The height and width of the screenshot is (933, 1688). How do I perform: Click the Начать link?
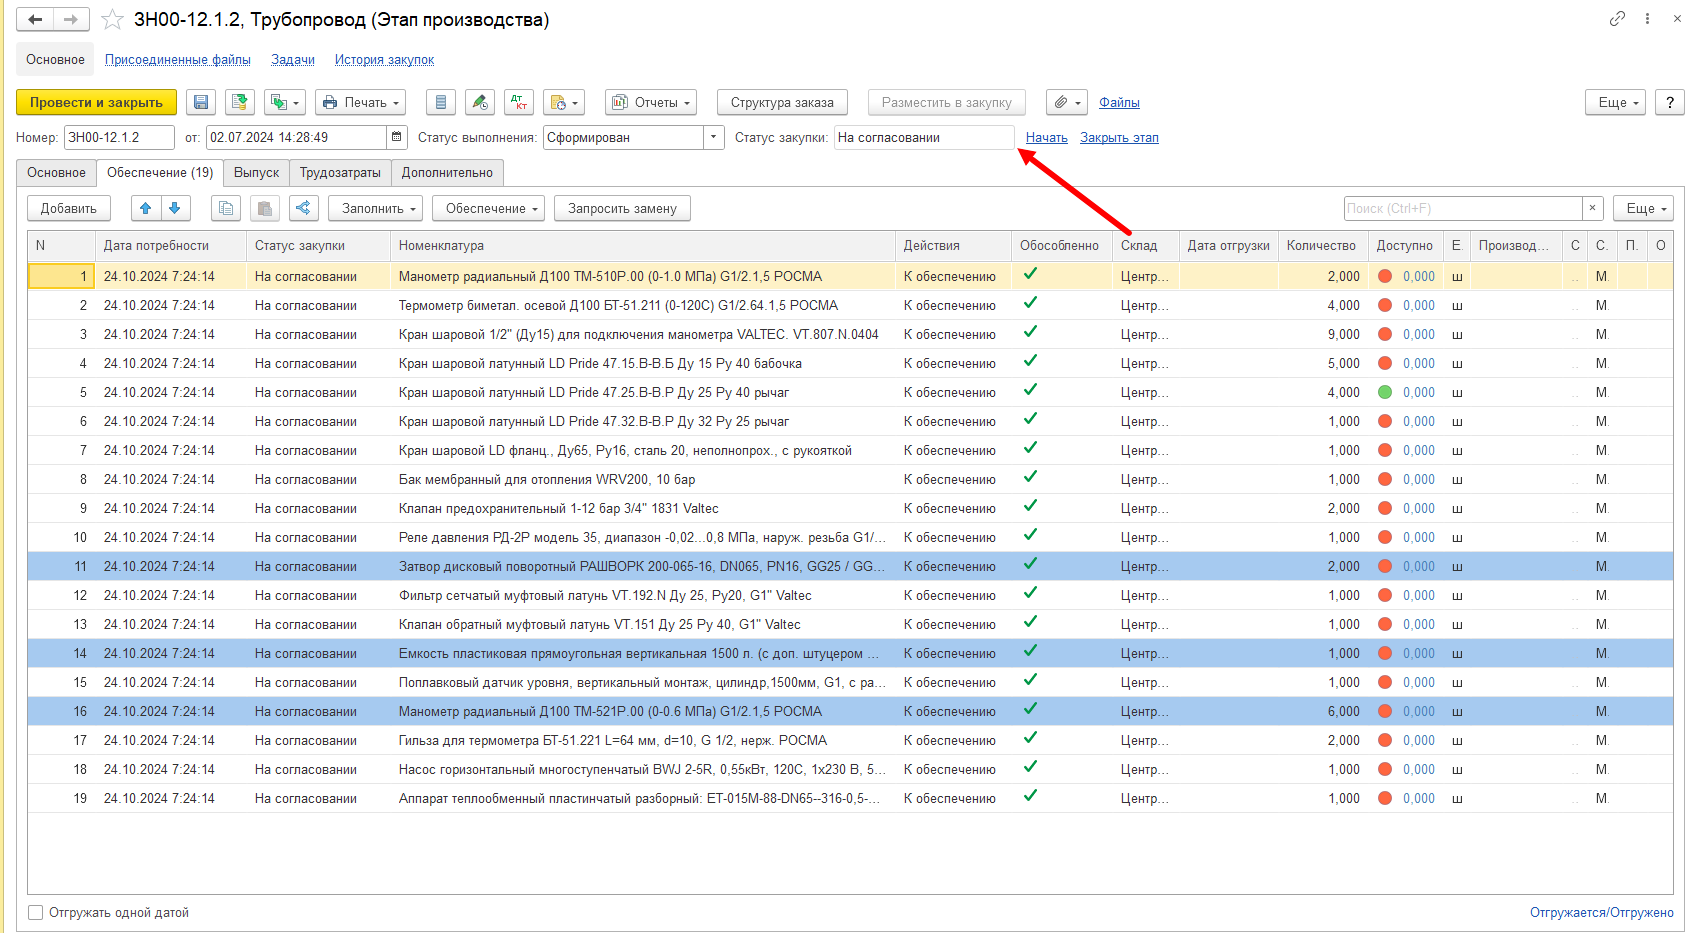click(x=1047, y=138)
